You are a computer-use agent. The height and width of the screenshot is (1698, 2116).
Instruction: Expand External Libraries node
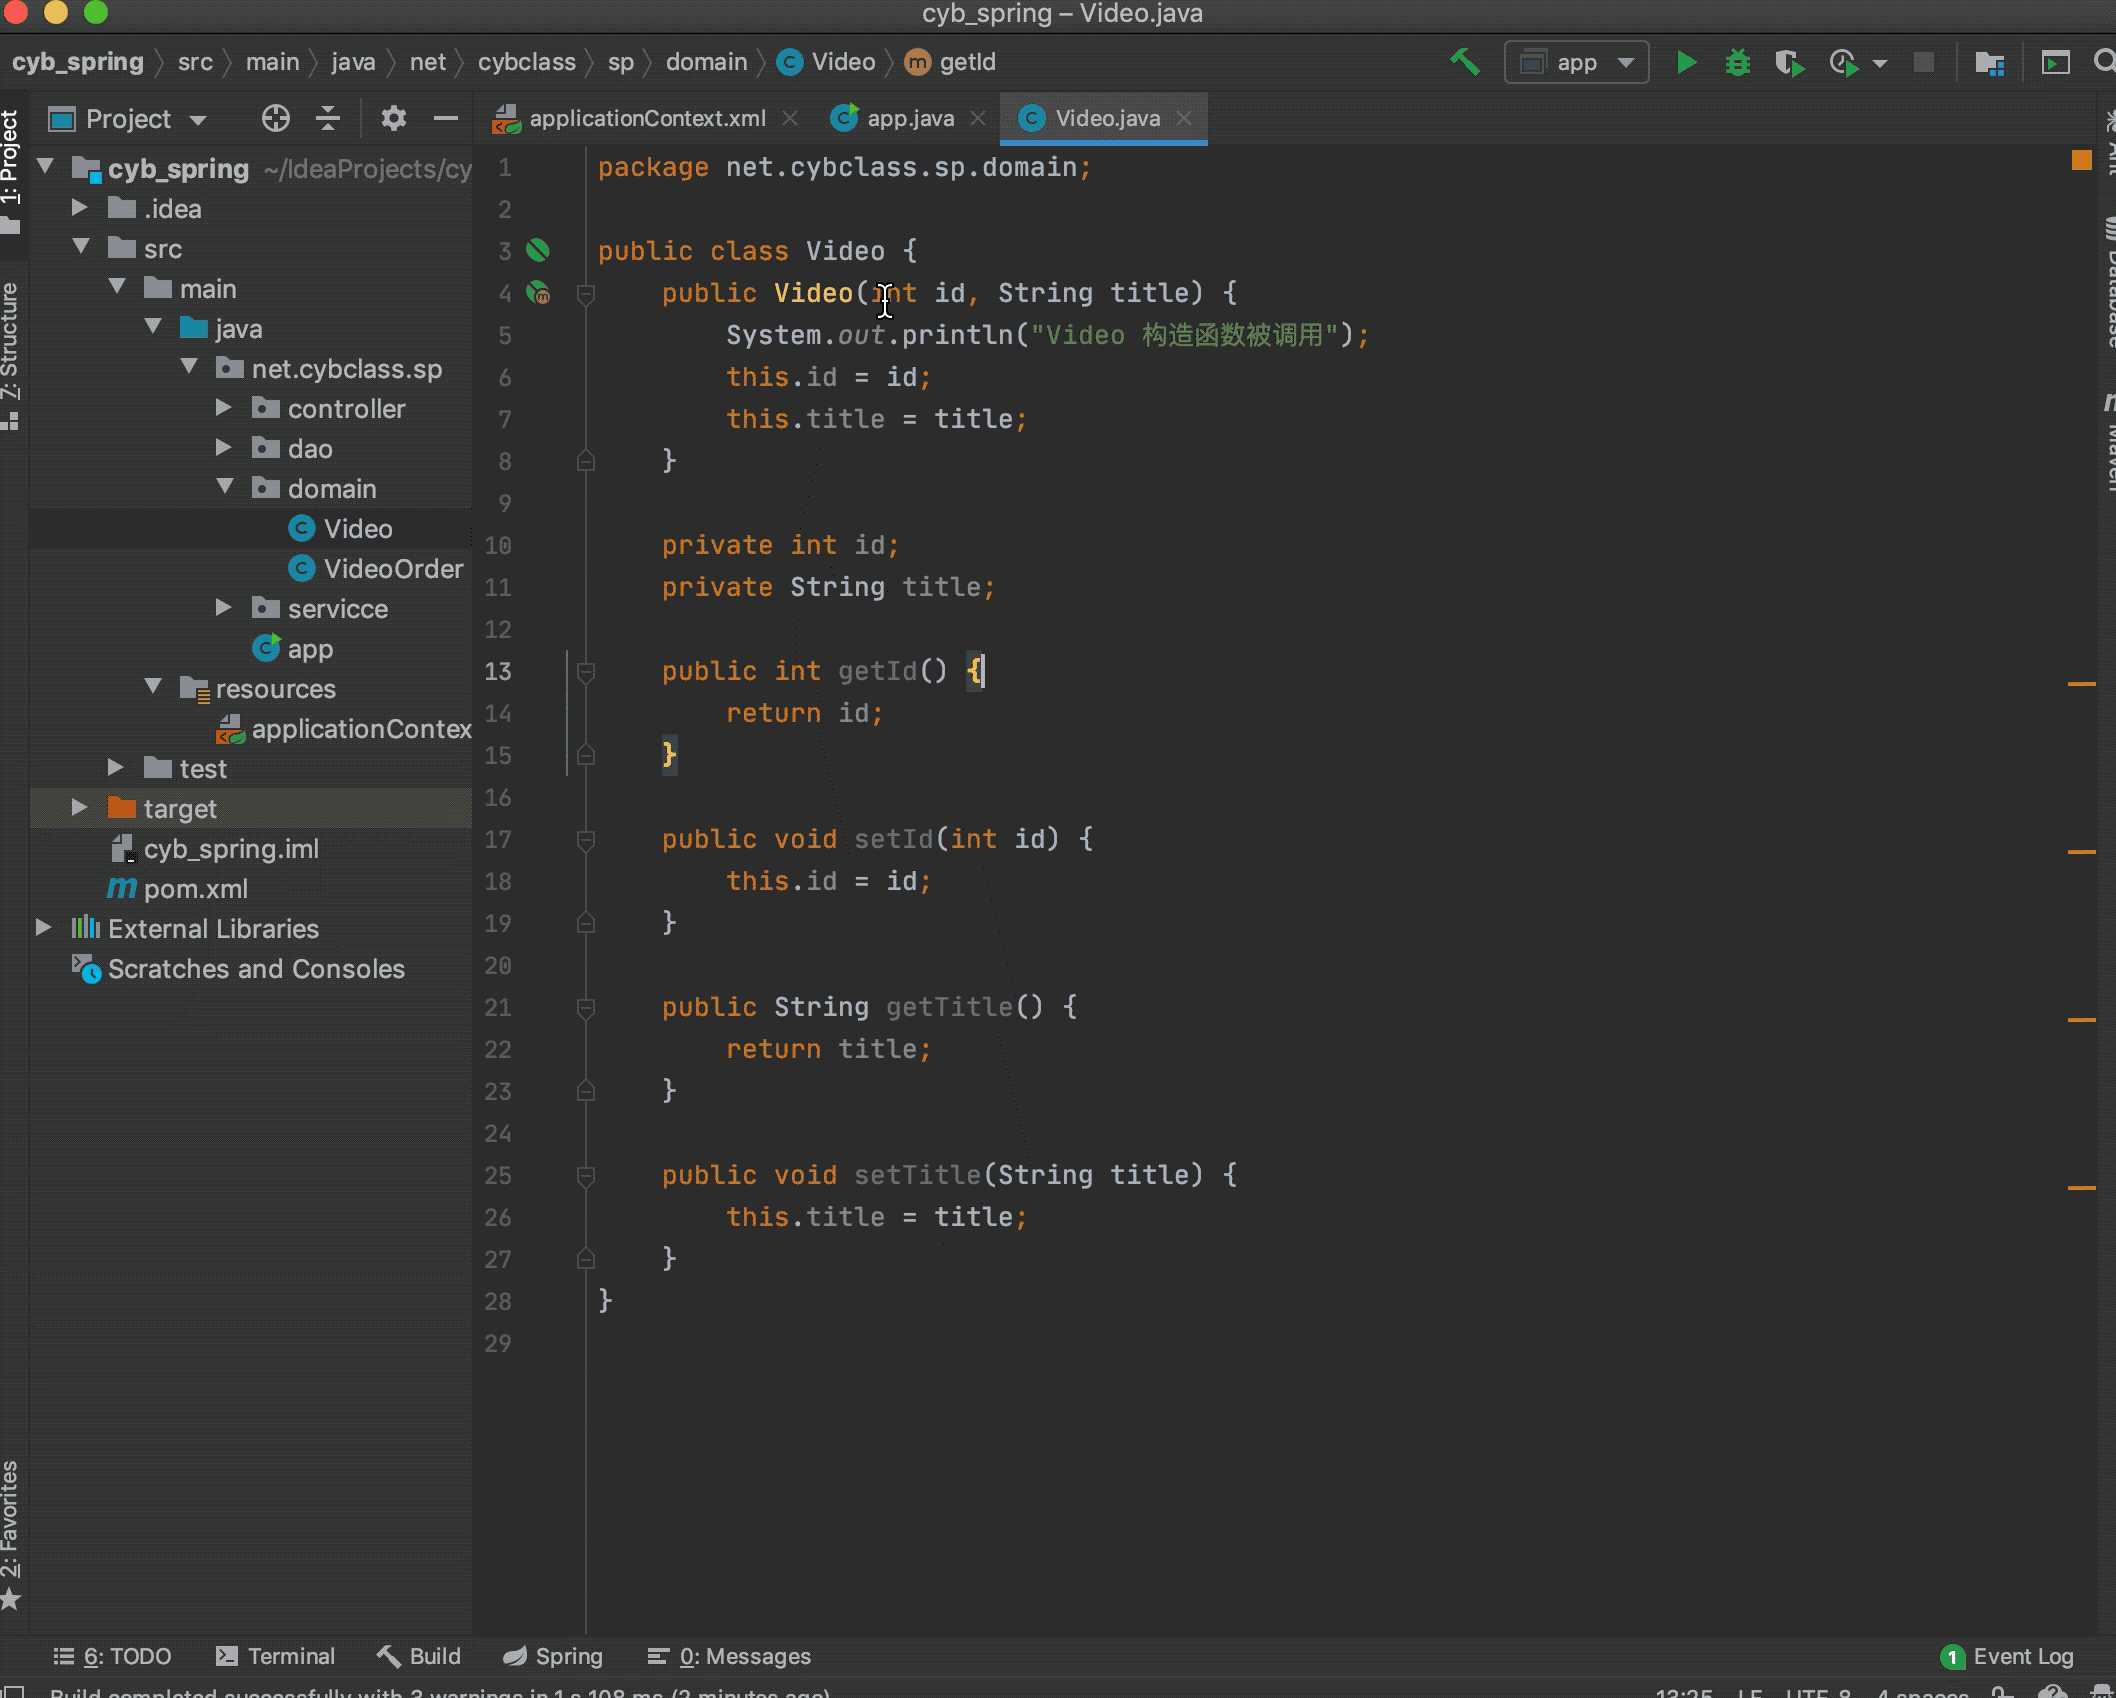[x=44, y=927]
